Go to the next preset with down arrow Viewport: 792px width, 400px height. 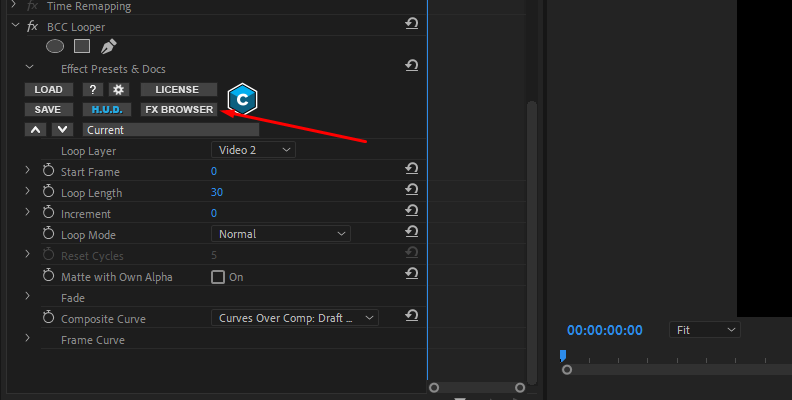63,130
